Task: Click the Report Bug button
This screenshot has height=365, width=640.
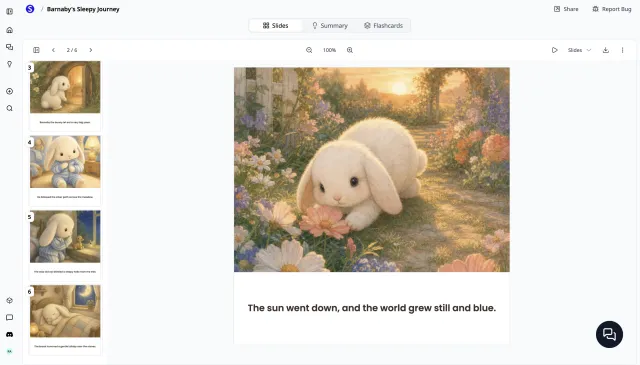Action: pos(612,9)
